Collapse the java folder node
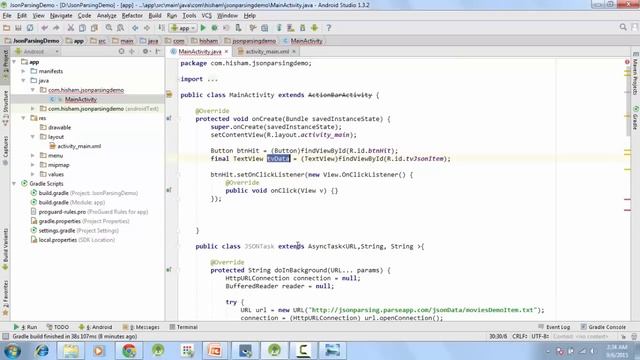The image size is (640, 360). 24,80
